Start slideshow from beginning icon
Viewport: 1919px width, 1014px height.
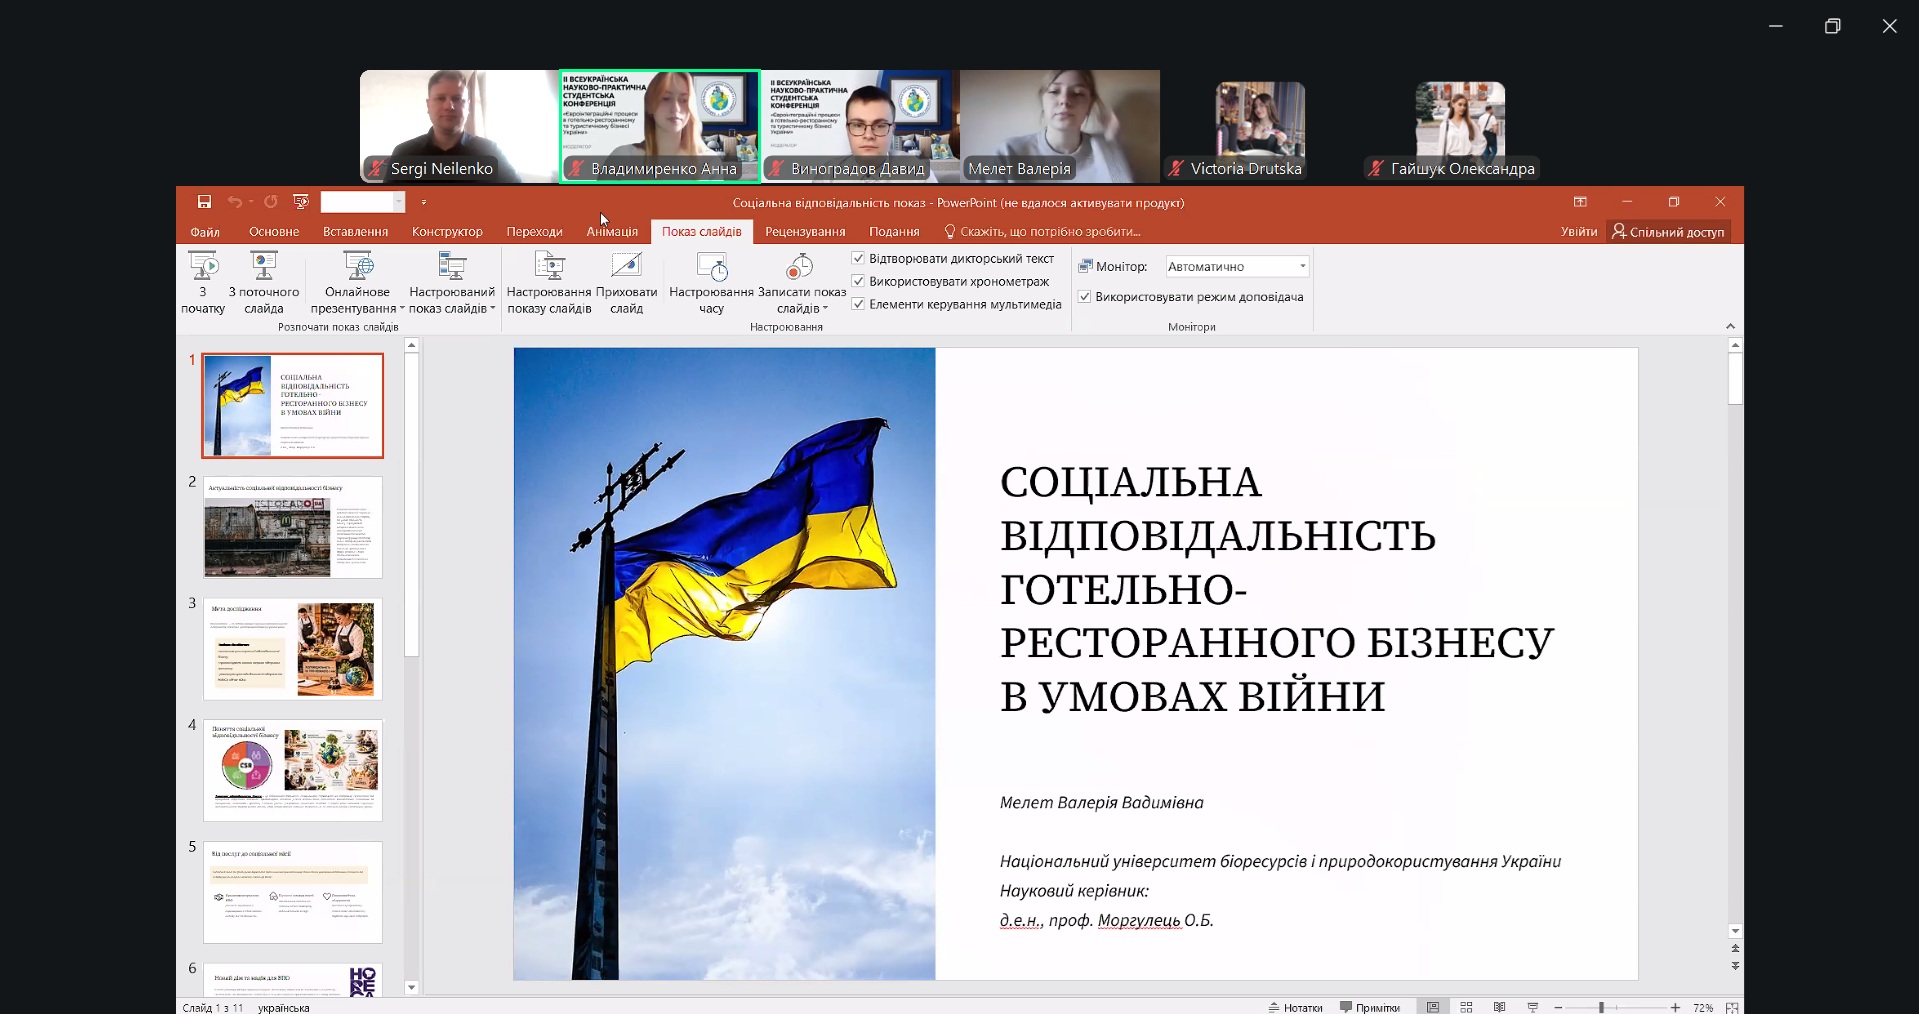click(x=203, y=267)
